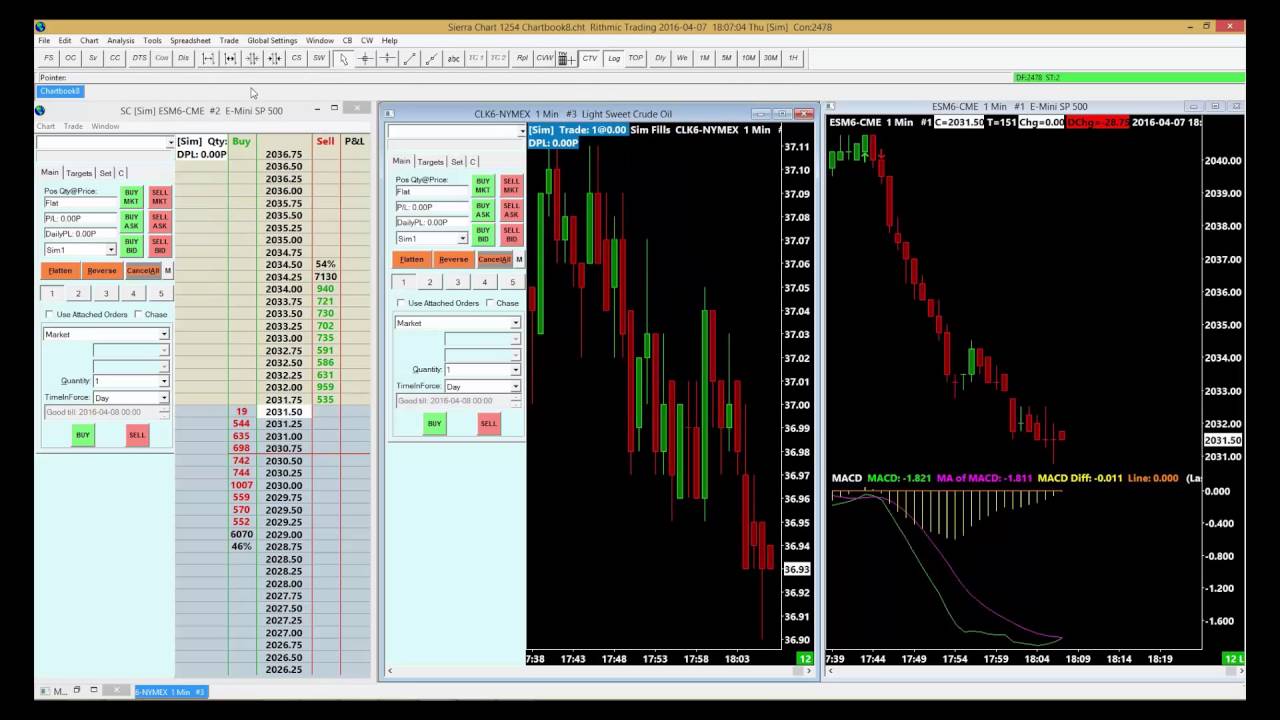1280x720 pixels.
Task: Click 6-NYMEX 1 Min #3 bottom taskbar tab
Action: click(x=170, y=692)
